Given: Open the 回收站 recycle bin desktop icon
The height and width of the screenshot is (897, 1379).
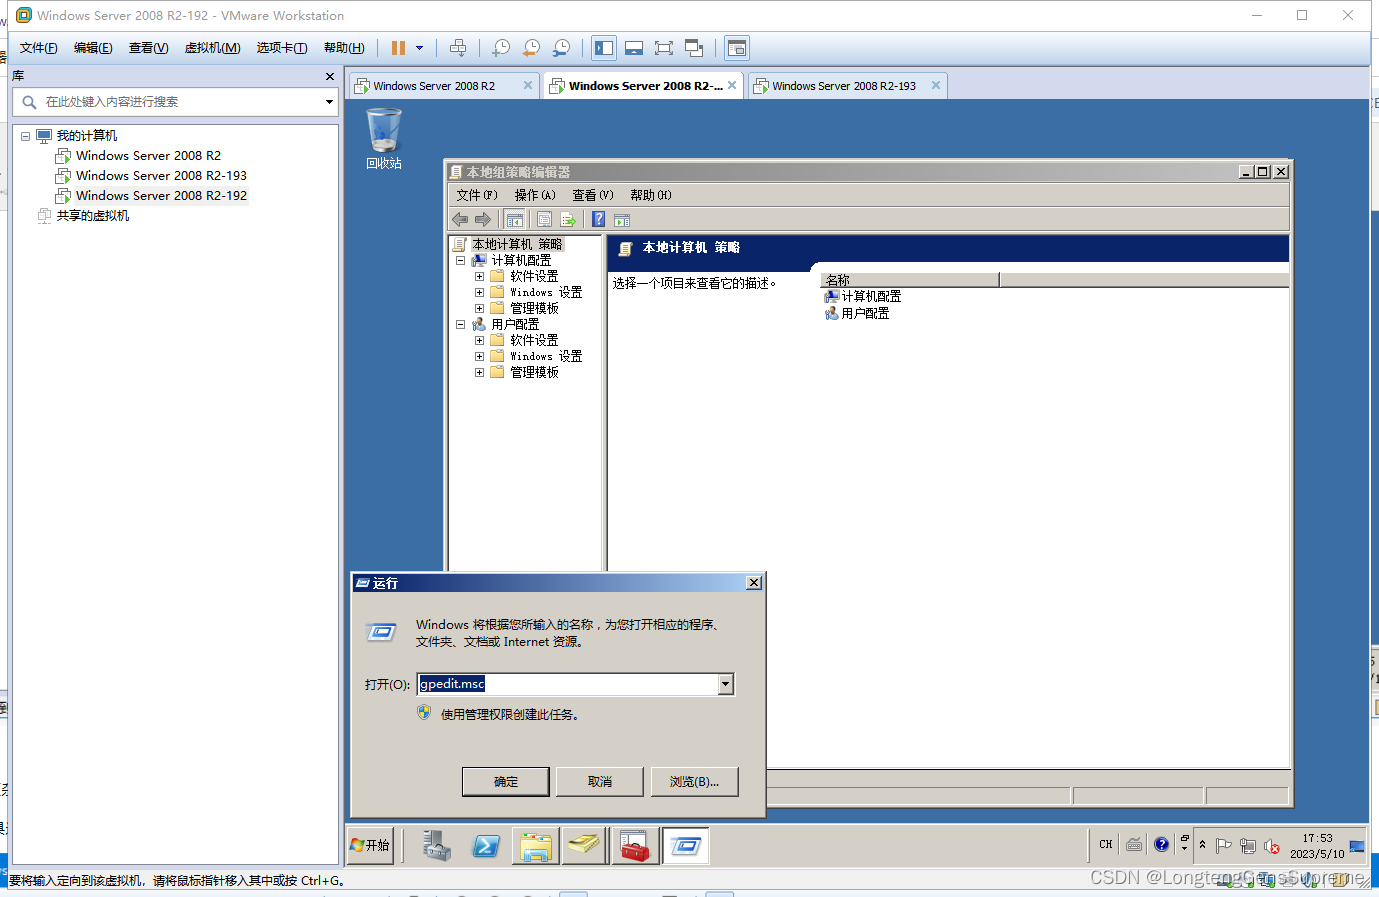Looking at the screenshot, I should point(384,139).
